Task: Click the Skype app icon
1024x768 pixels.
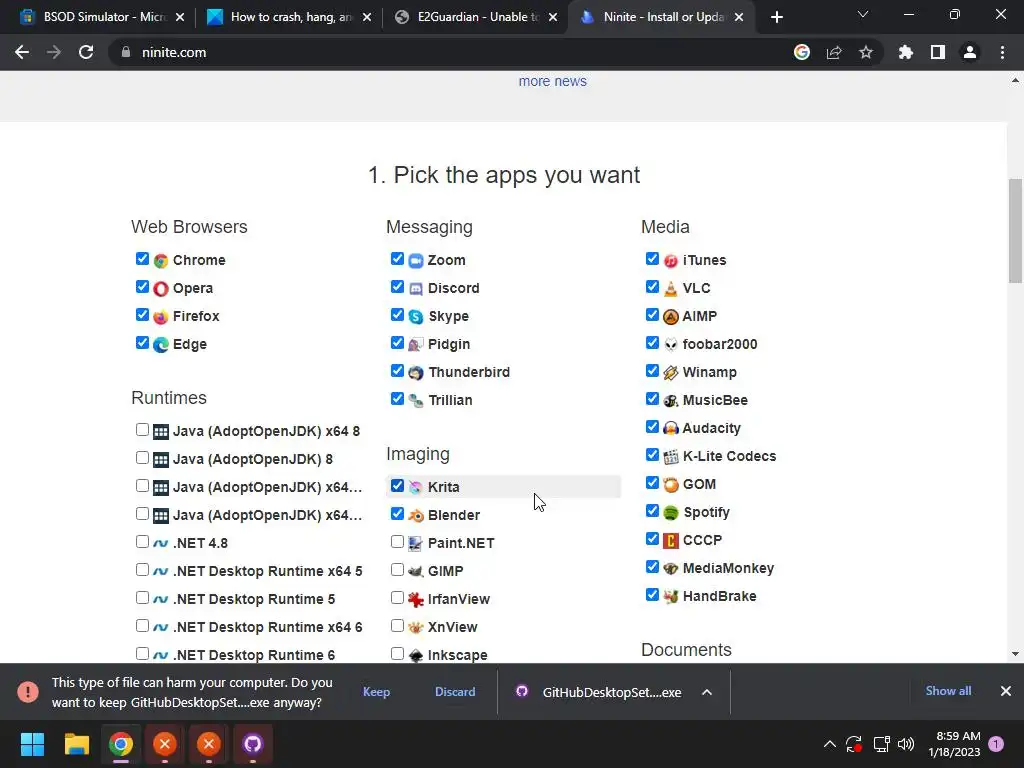Action: coord(416,317)
